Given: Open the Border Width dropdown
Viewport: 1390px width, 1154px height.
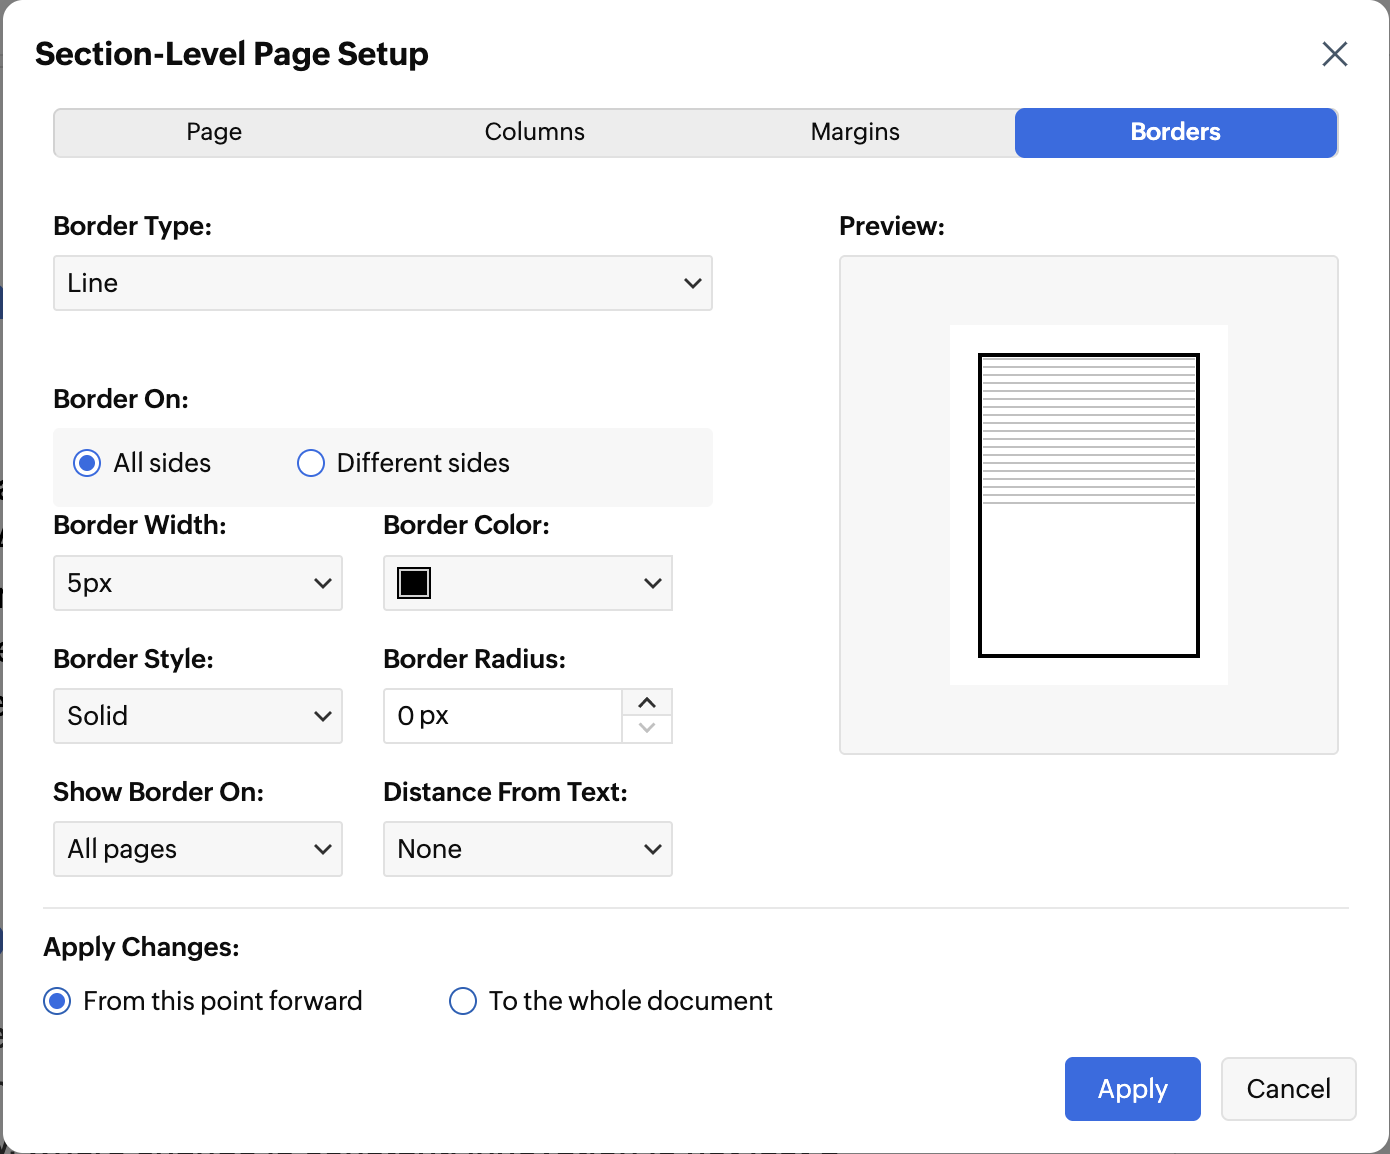Looking at the screenshot, I should pyautogui.click(x=197, y=583).
